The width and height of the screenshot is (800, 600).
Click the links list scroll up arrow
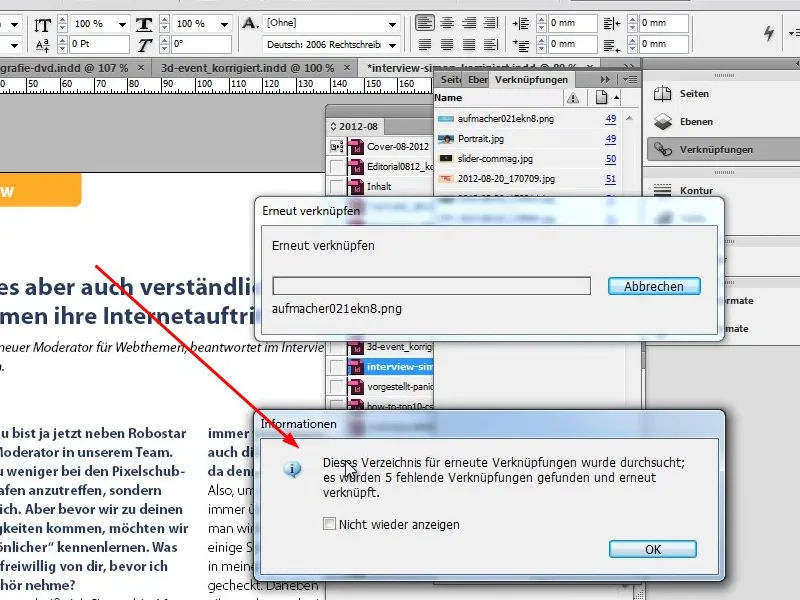tap(630, 118)
